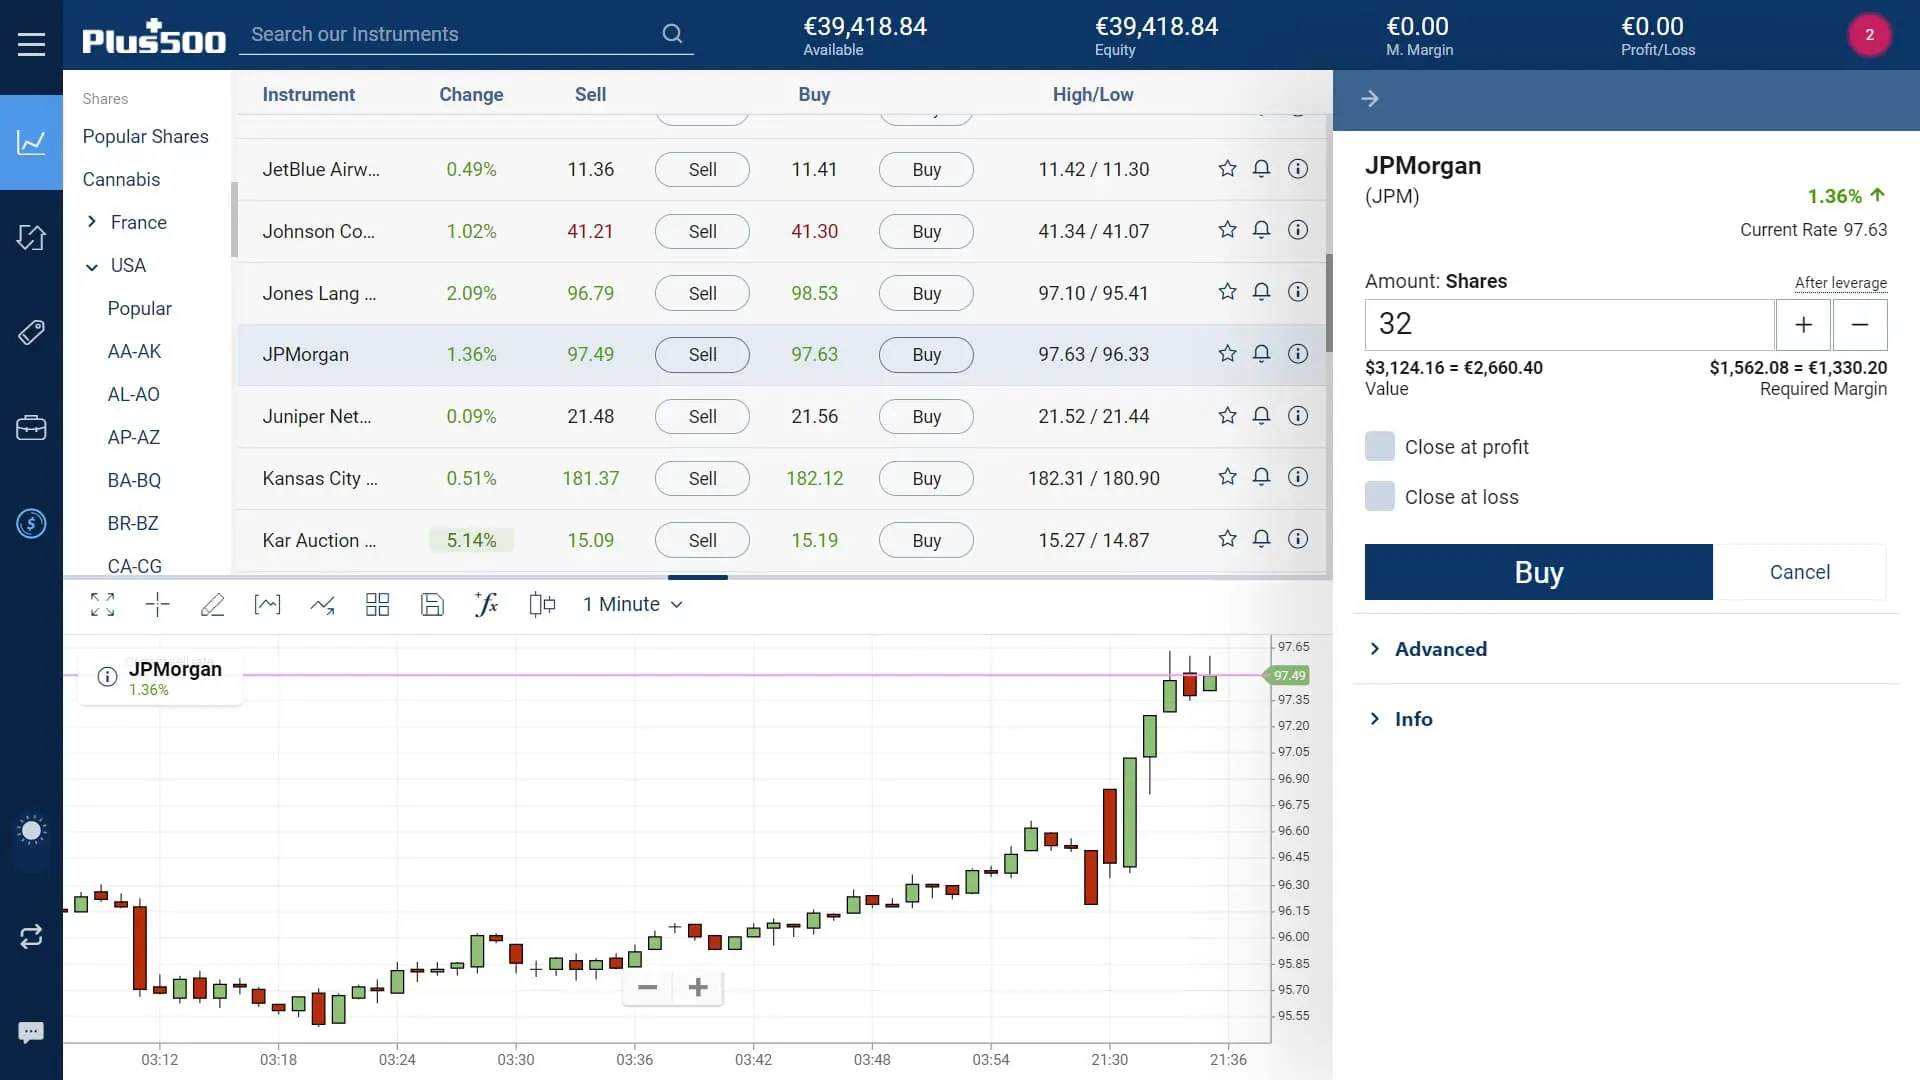
Task: Open the hamburger main menu
Action: click(31, 44)
